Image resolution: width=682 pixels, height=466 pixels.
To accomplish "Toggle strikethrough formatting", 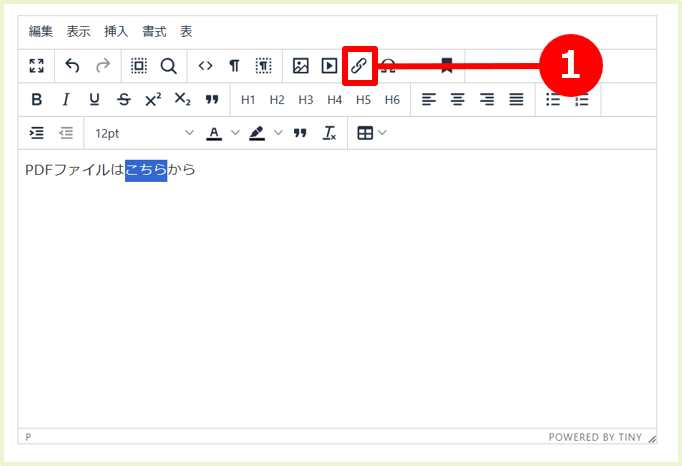I will [x=124, y=100].
